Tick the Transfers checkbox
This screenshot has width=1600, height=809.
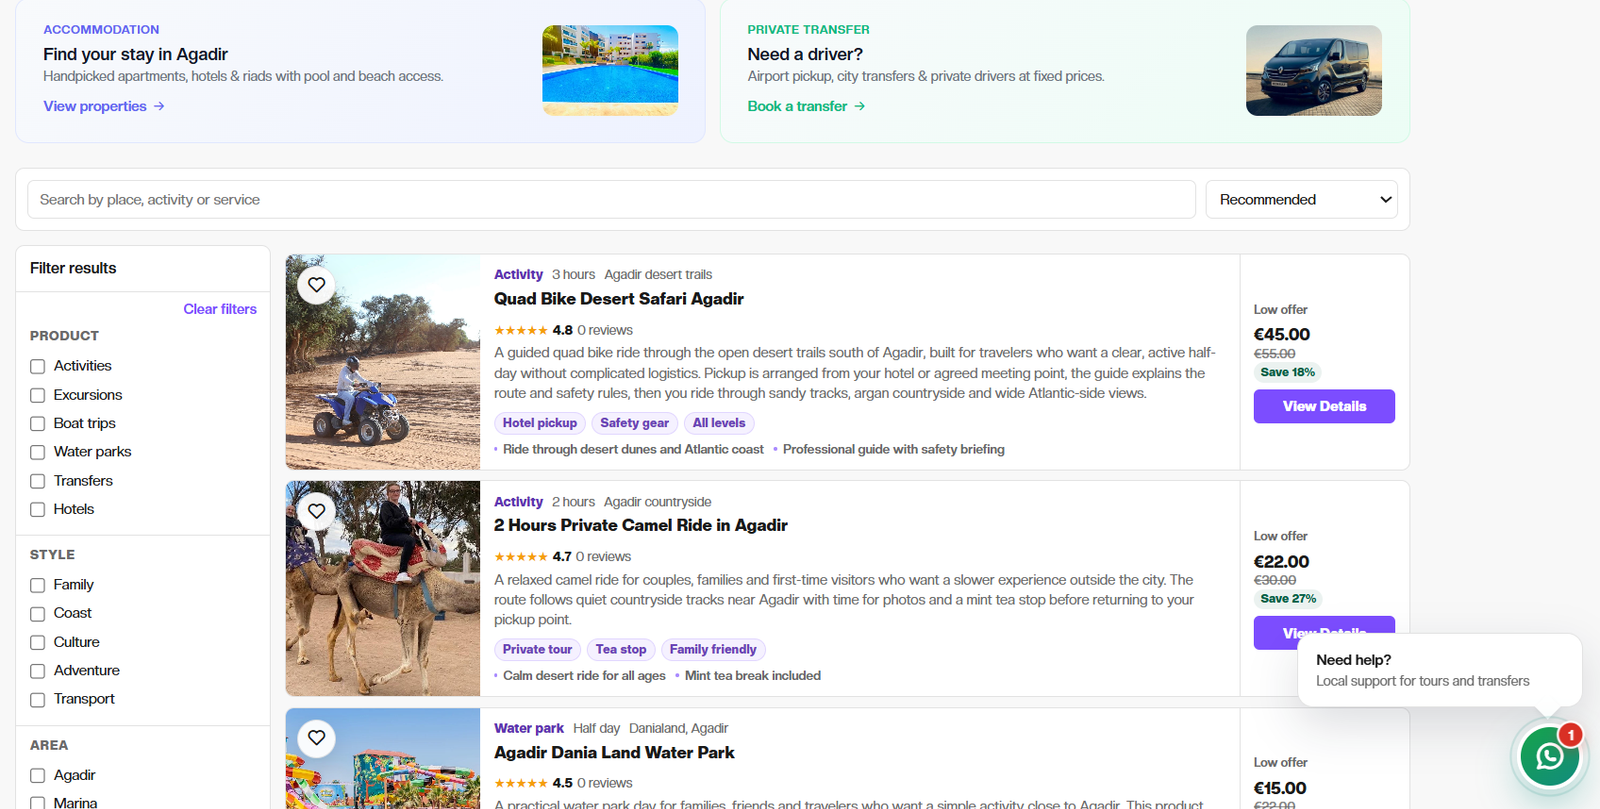click(38, 481)
